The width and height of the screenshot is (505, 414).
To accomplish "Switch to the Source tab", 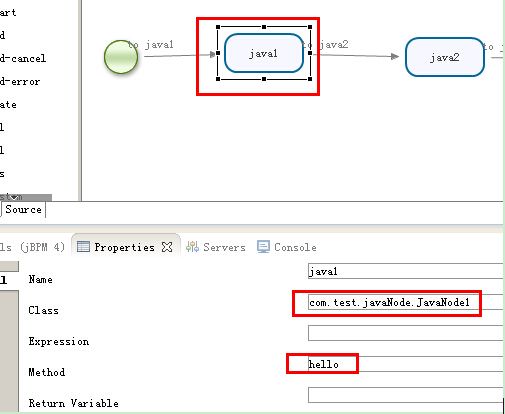I will click(x=23, y=210).
